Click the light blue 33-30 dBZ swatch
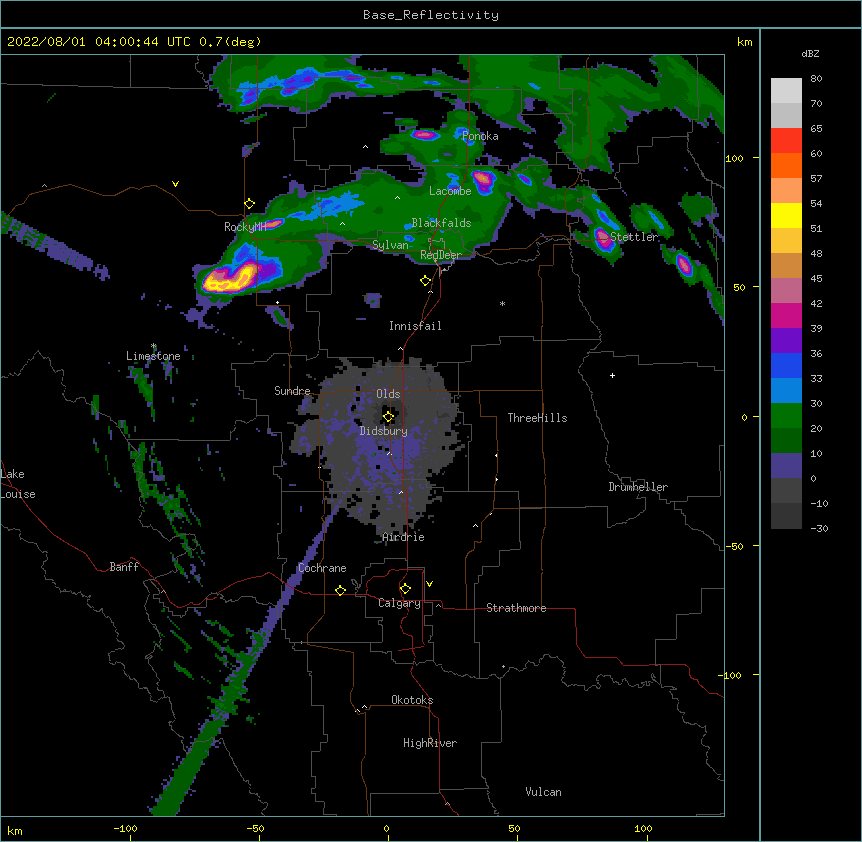Viewport: 862px width, 842px height. [786, 391]
